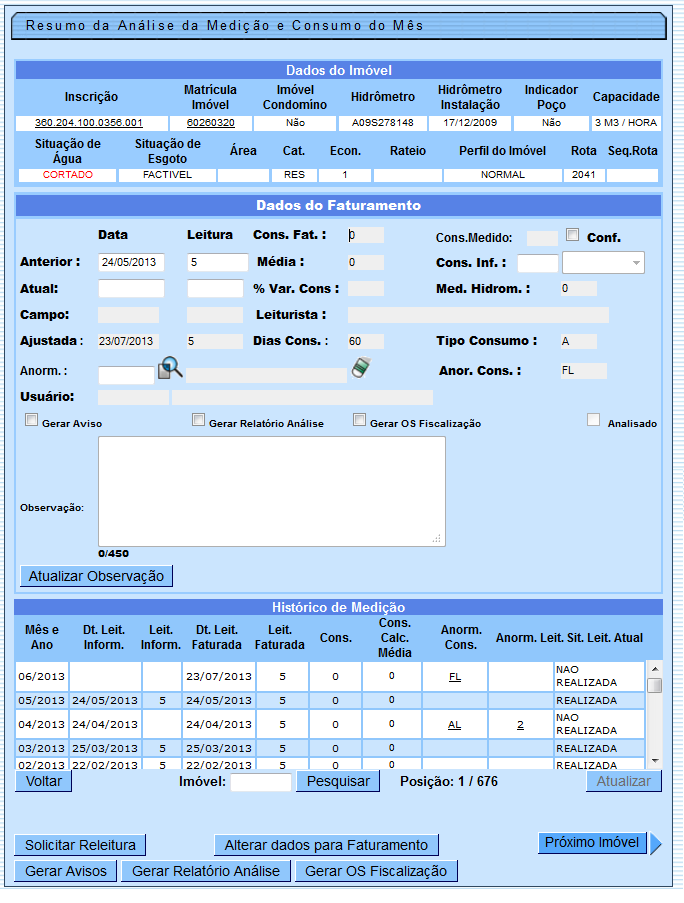Click the eraser icon to clear anomaly
Image resolution: width=684 pixels, height=903 pixels.
pos(361,368)
